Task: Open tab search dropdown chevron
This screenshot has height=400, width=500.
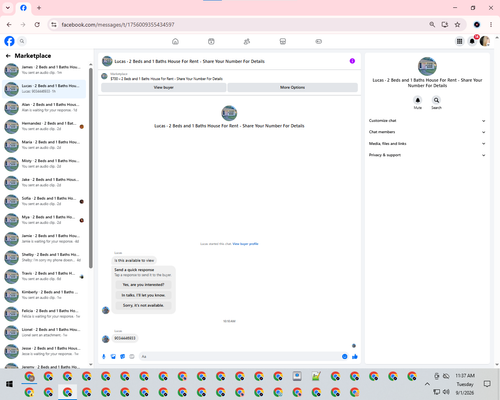Action: 8,8
